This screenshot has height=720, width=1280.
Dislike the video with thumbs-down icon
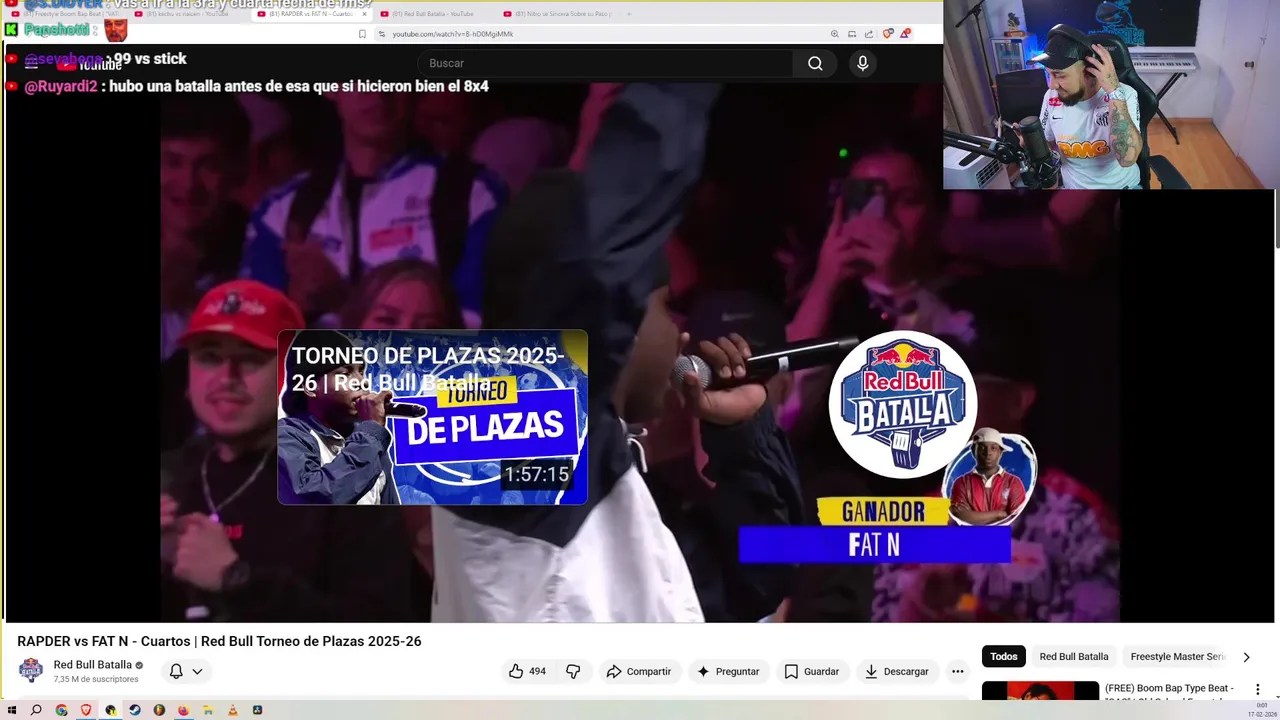tap(573, 671)
